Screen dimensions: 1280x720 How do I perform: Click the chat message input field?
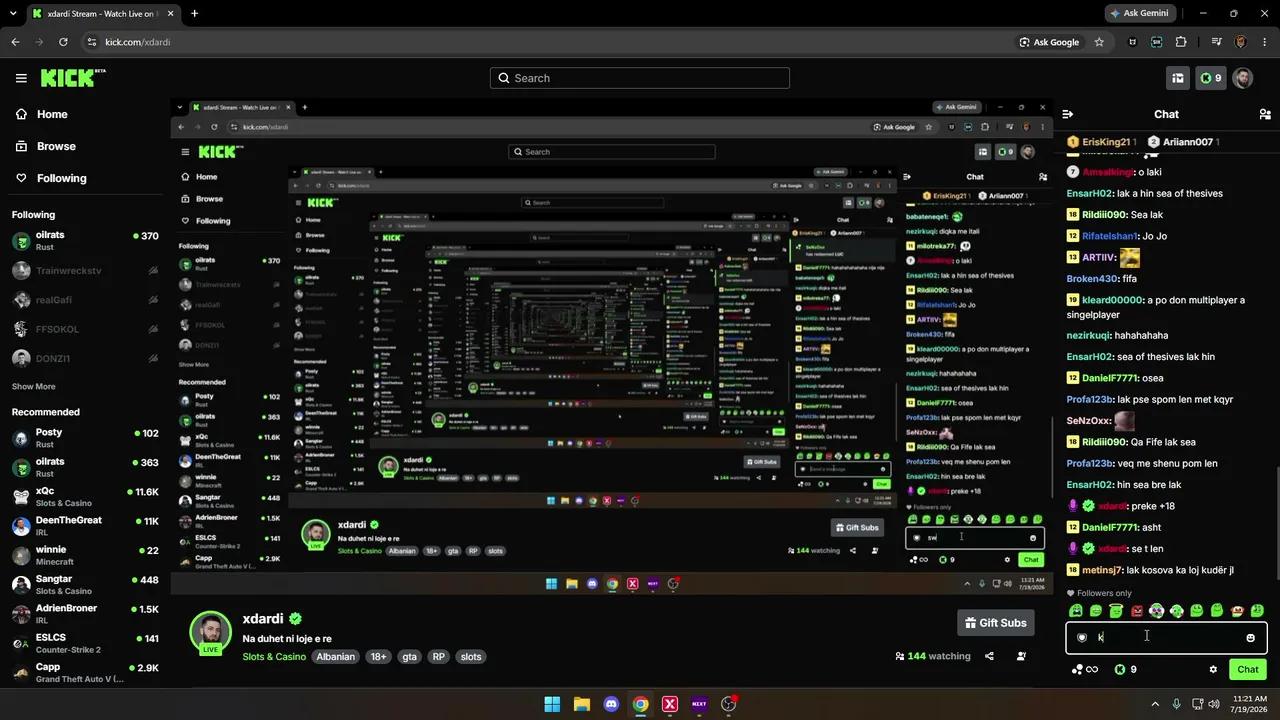tap(1166, 637)
